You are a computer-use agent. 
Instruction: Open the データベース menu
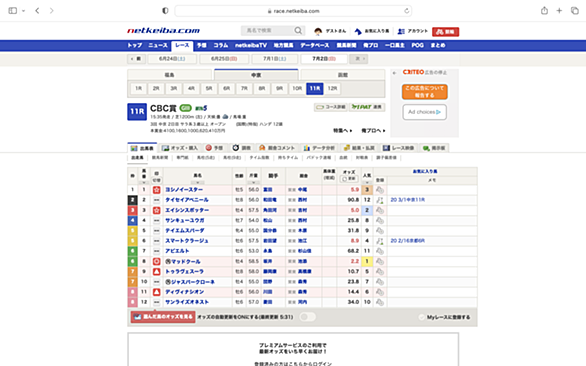[x=315, y=45]
